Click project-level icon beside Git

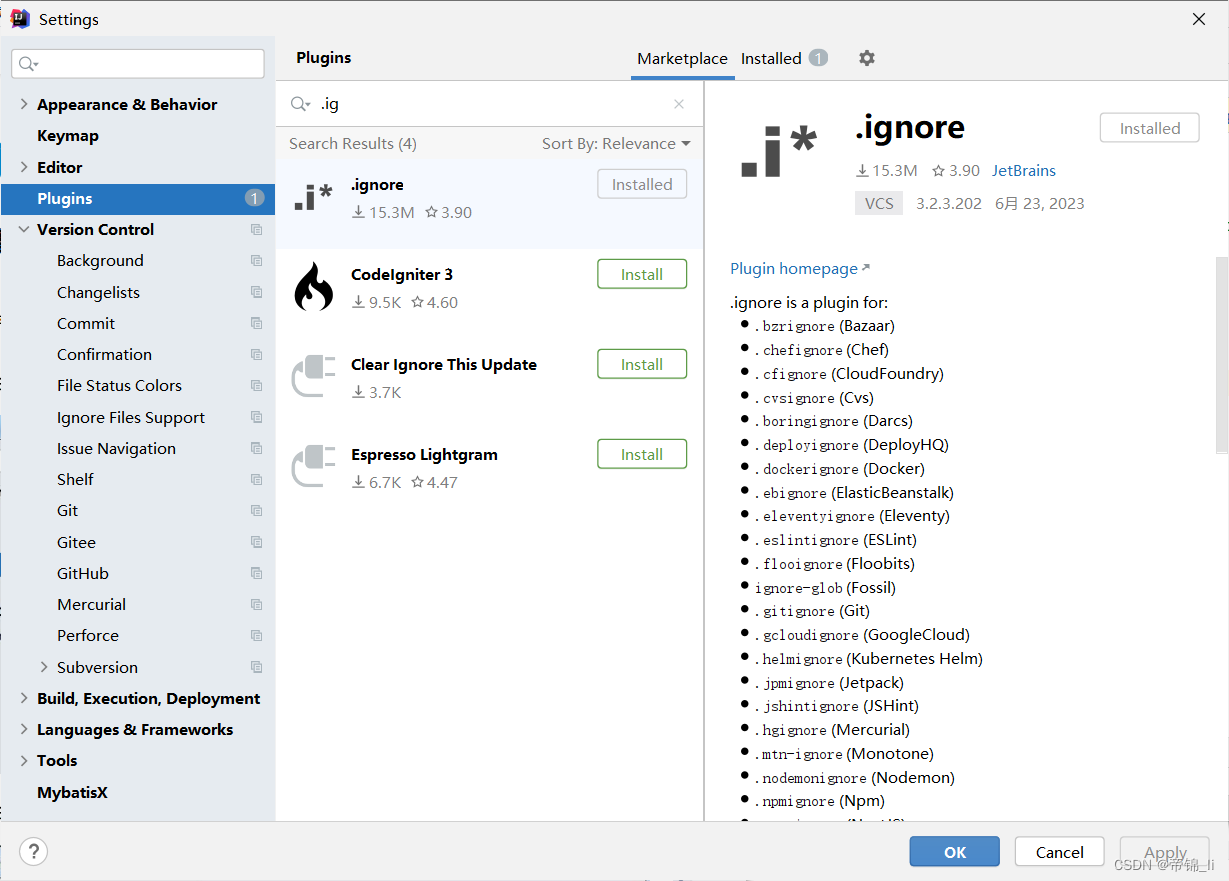click(x=257, y=510)
